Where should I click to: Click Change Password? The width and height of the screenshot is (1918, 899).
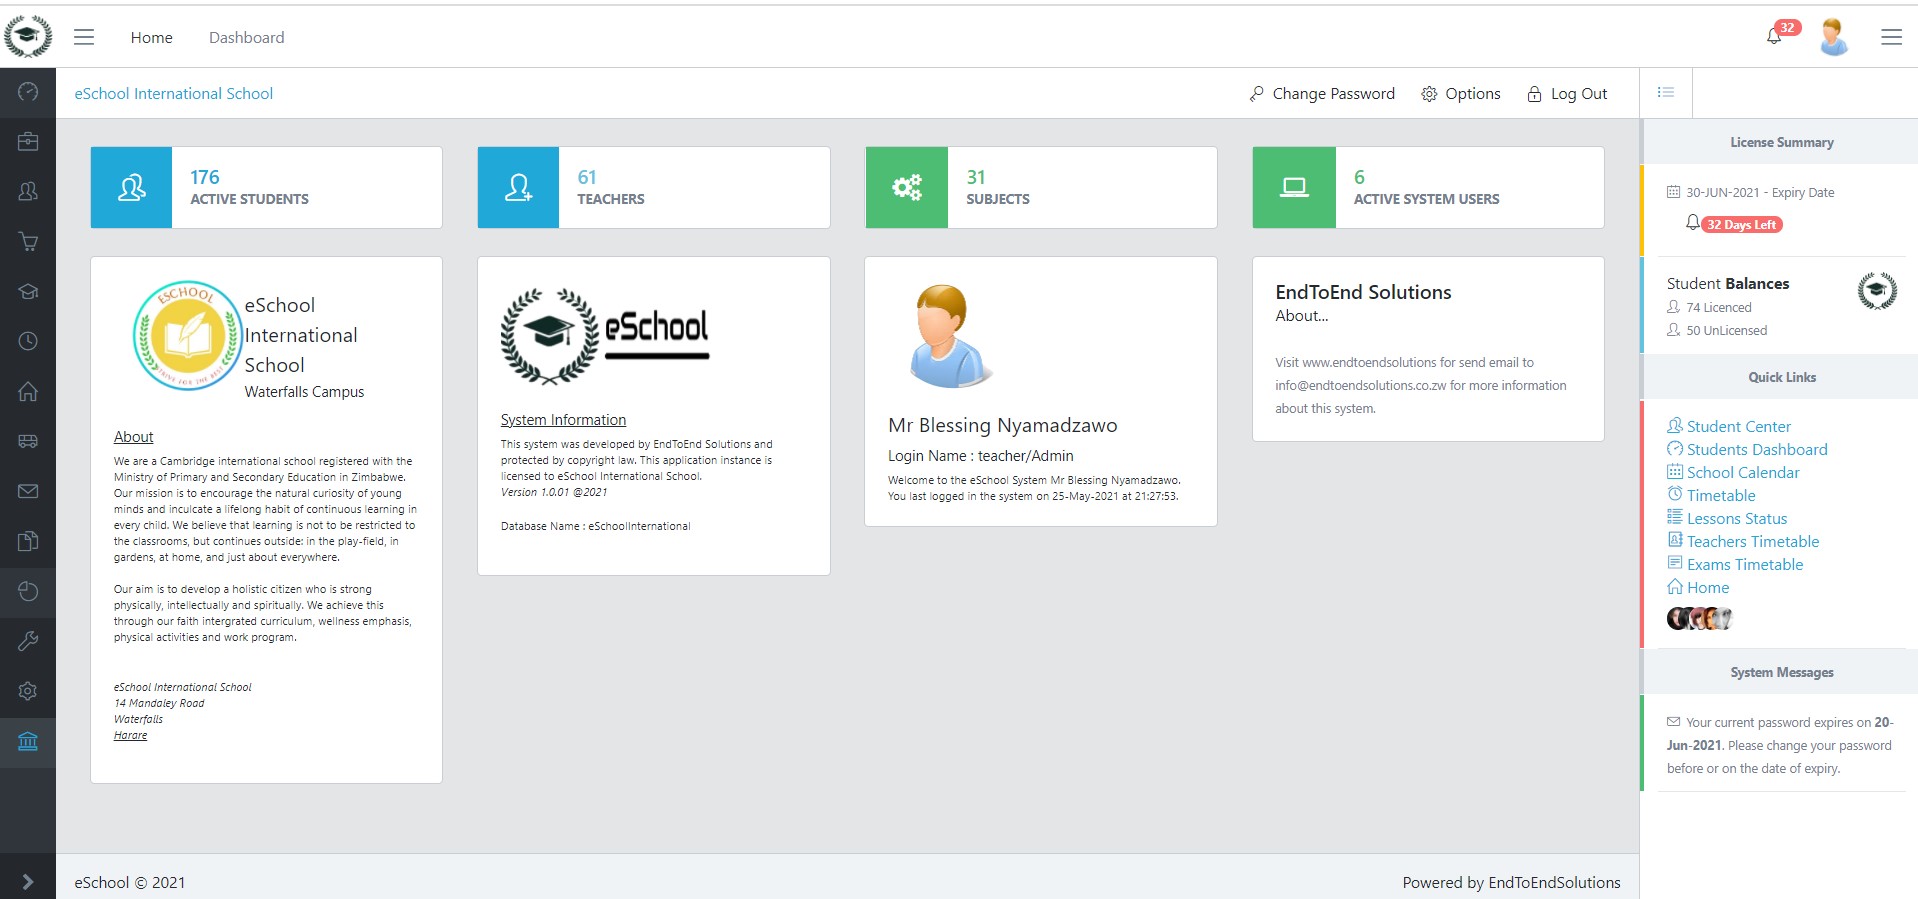pyautogui.click(x=1322, y=93)
